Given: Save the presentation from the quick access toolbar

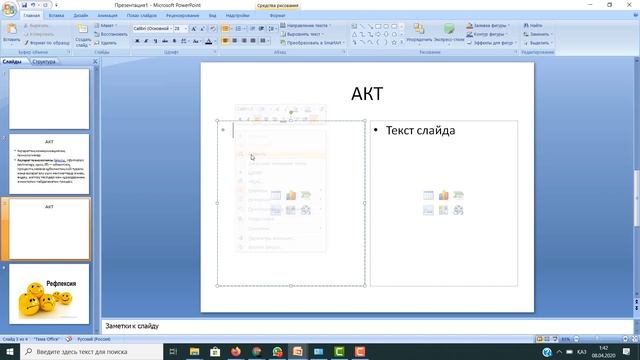Looking at the screenshot, I should click(24, 5).
